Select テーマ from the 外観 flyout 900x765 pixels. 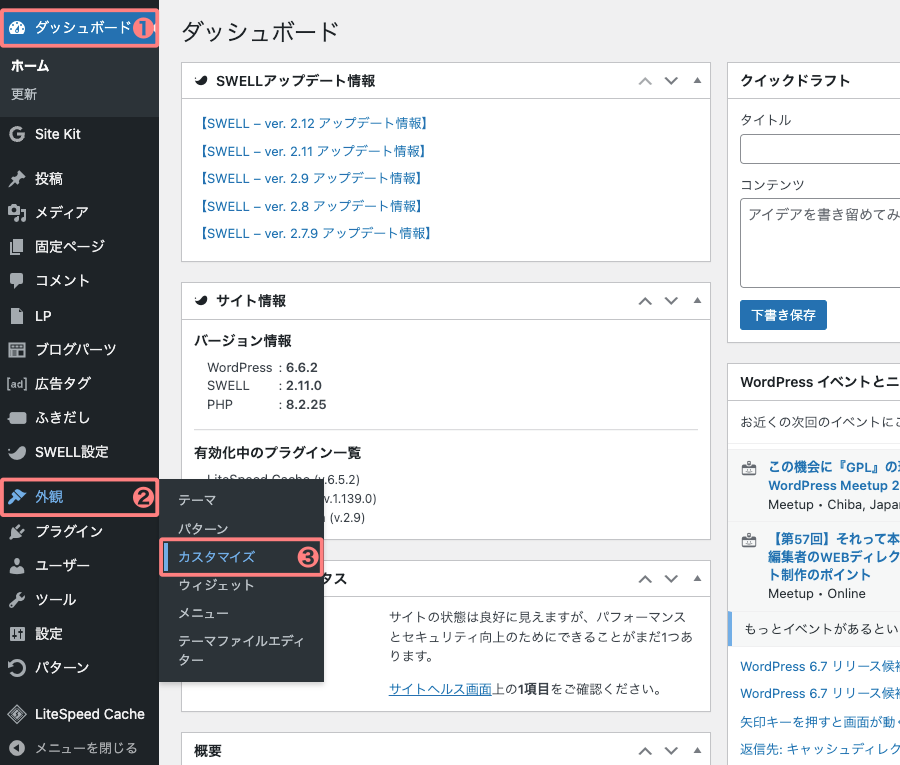point(197,500)
